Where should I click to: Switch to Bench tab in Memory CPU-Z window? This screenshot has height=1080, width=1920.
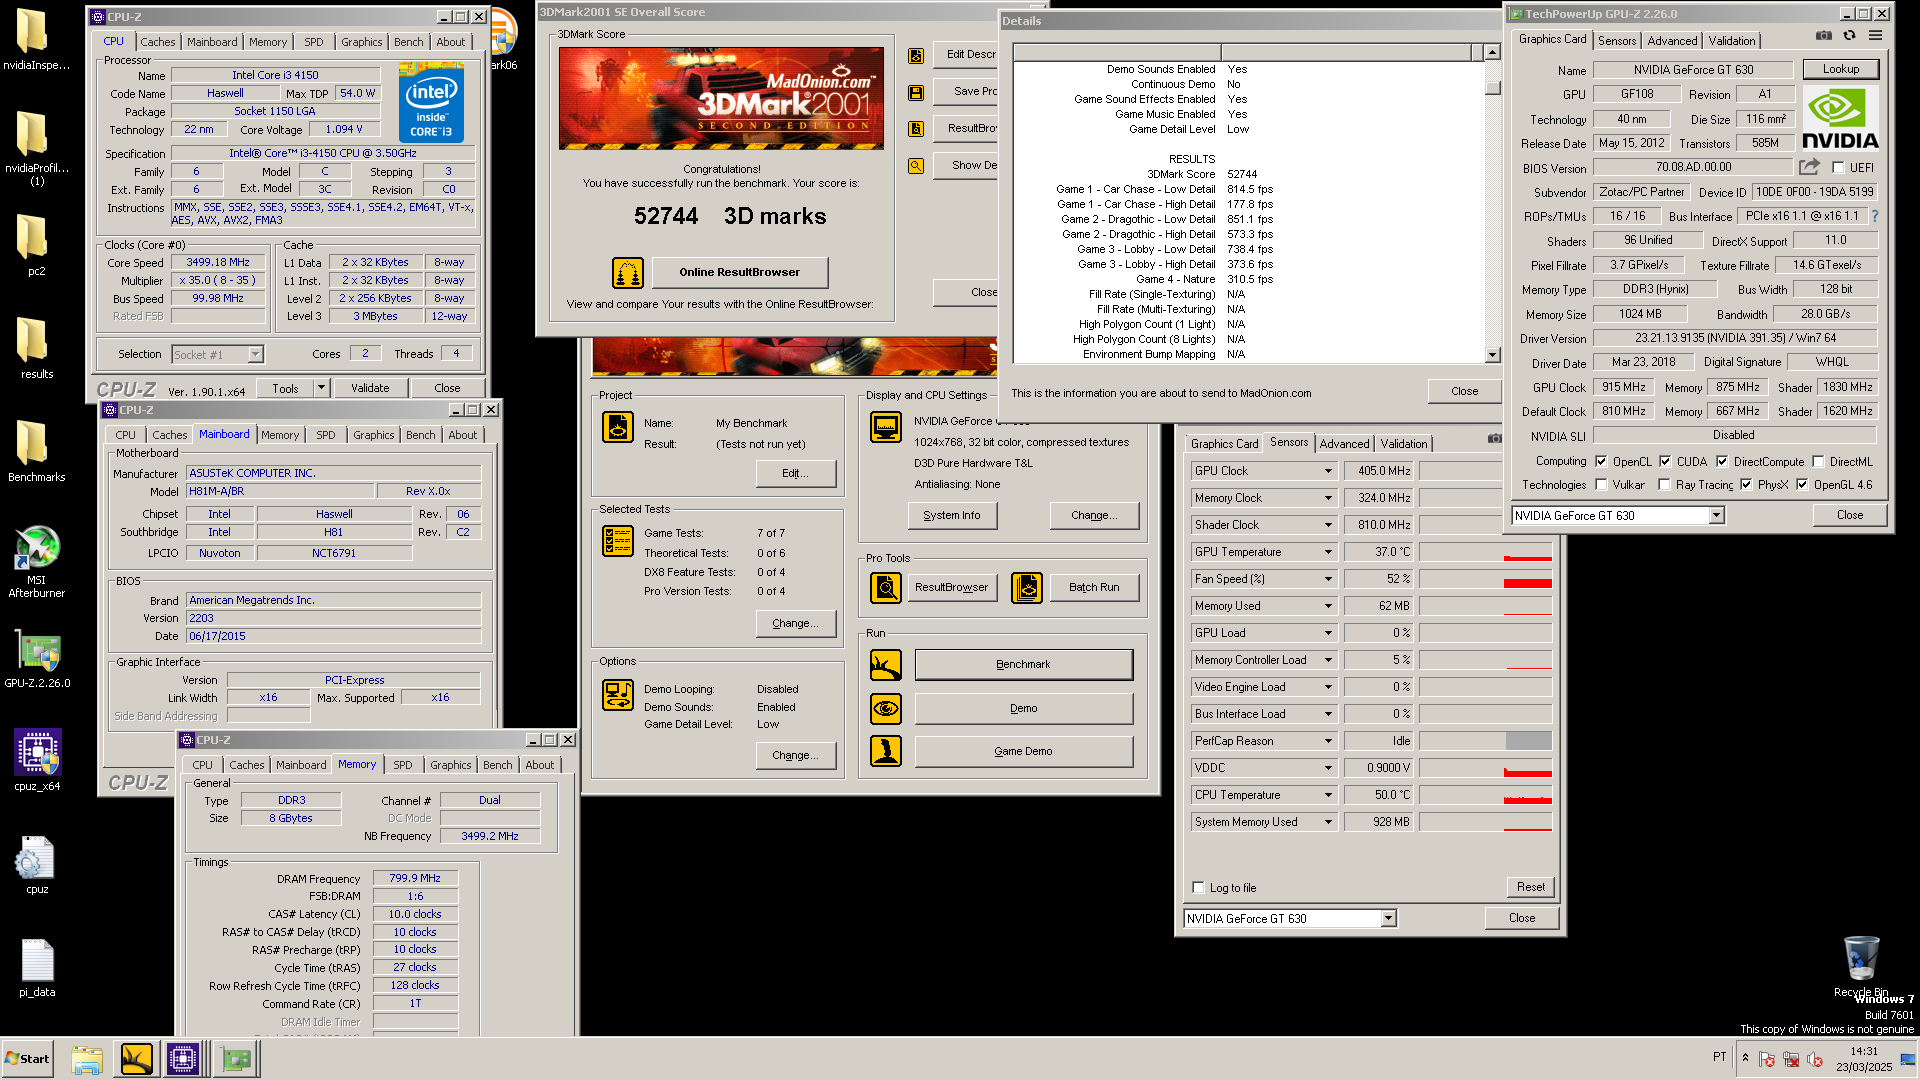point(497,765)
